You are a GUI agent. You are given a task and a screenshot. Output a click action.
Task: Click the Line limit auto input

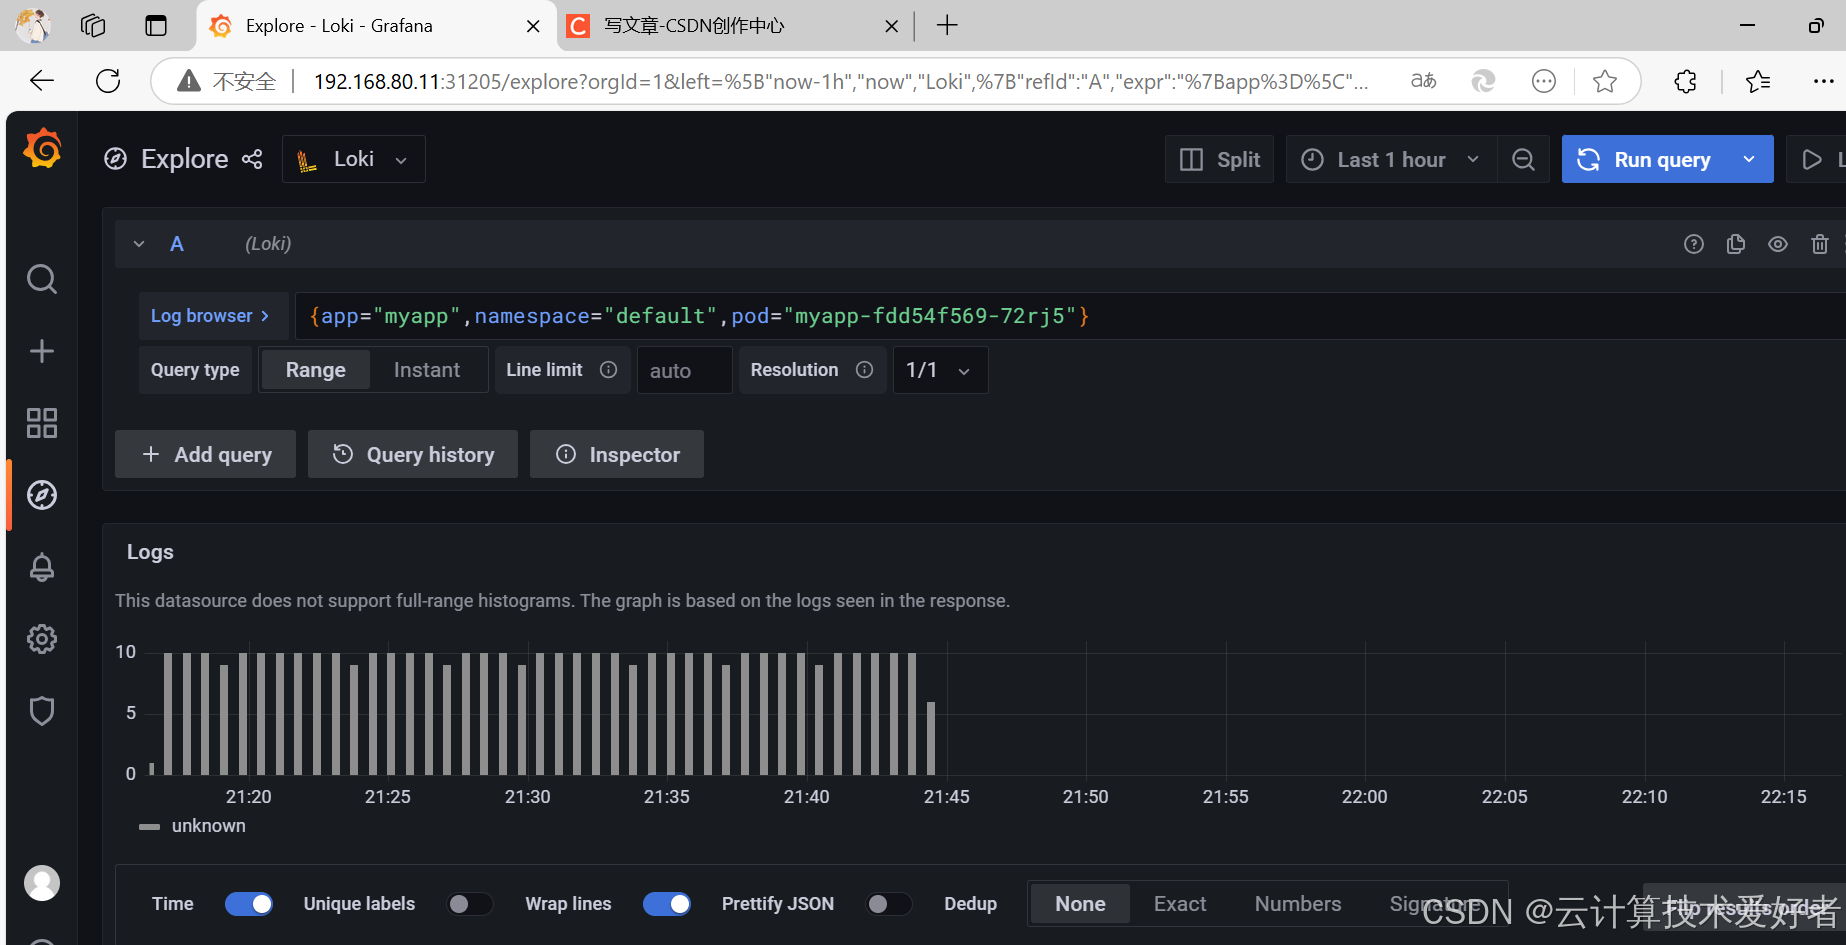(685, 370)
